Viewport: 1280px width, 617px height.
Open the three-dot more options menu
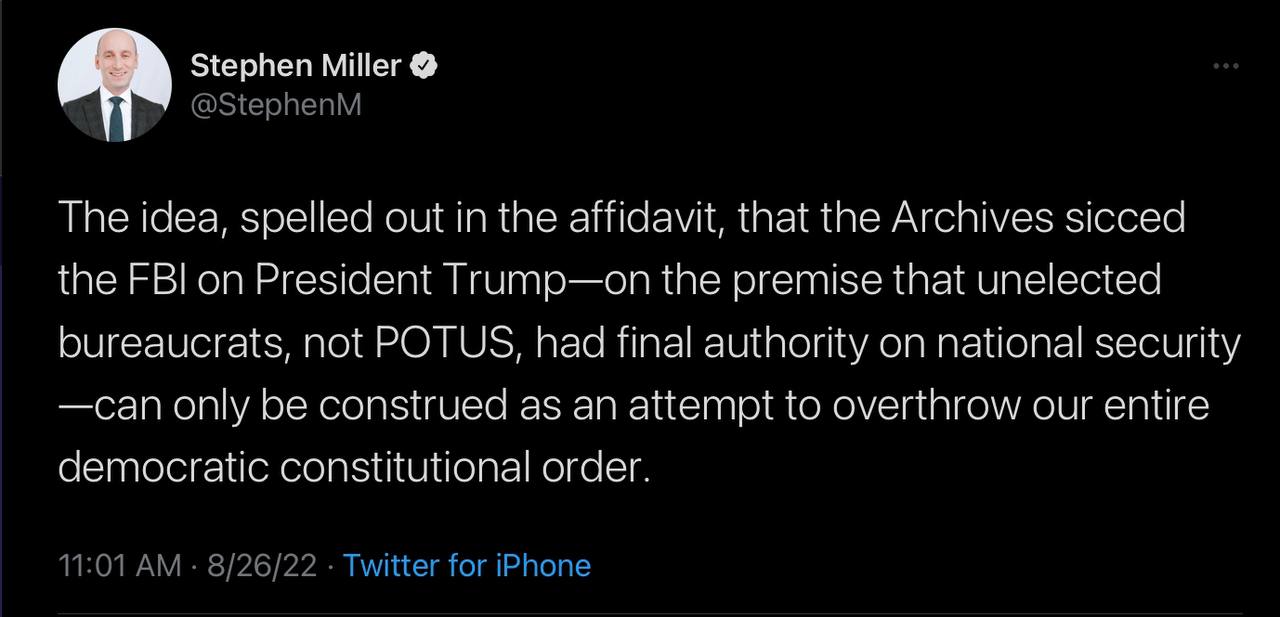pyautogui.click(x=1225, y=67)
